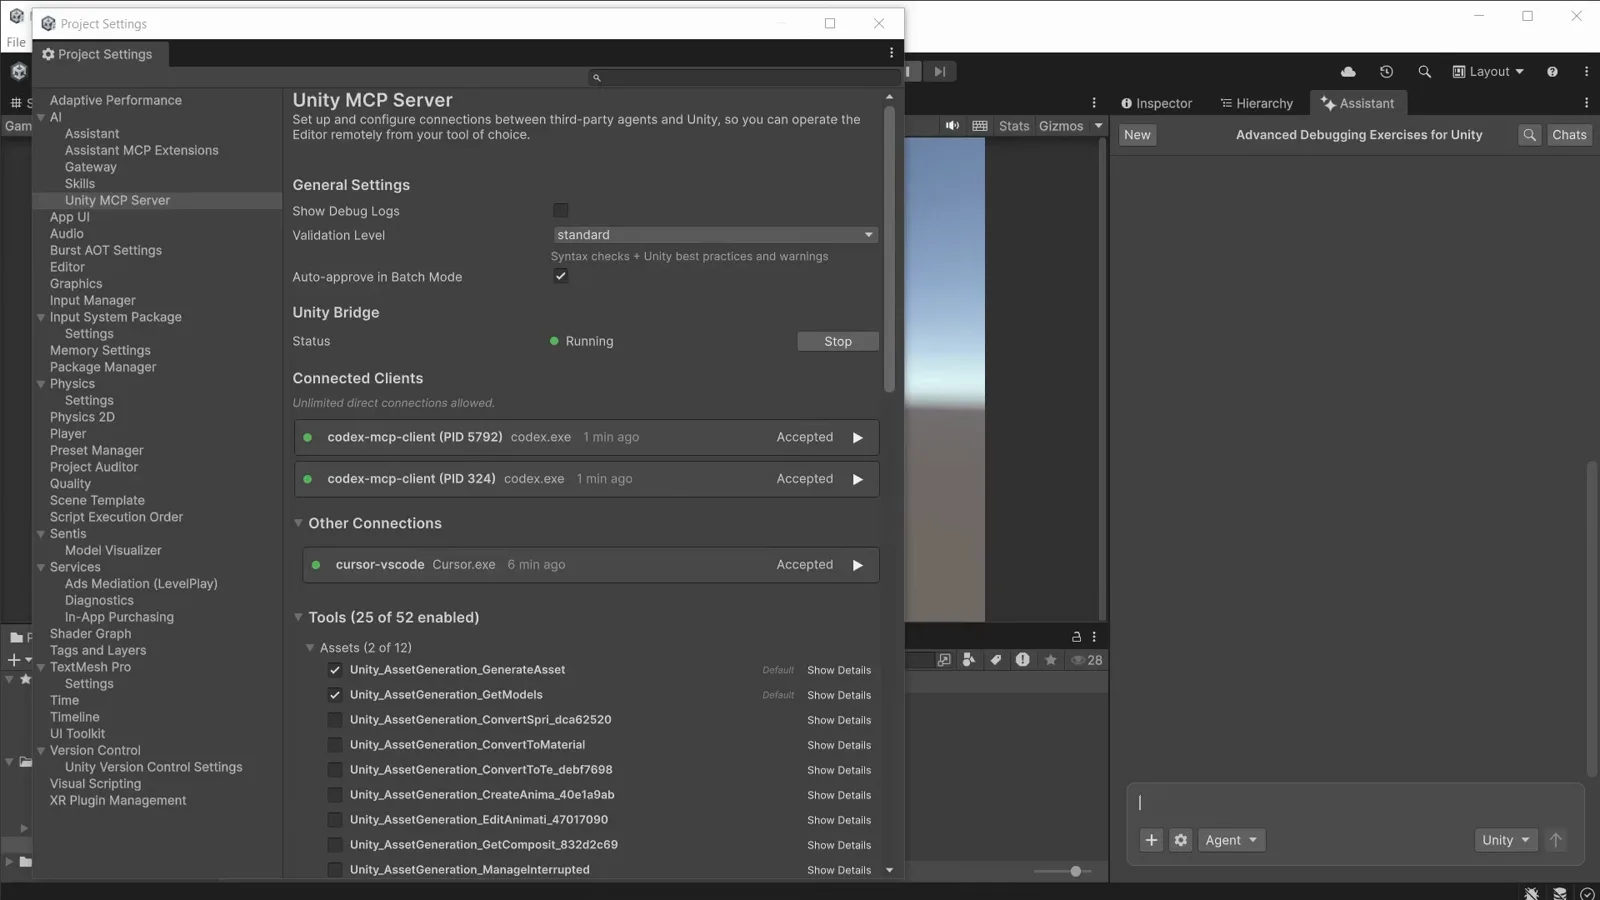Screen dimensions: 1600x900
Task: Click the auto-refresh checkmark status icon
Action: point(1587,893)
